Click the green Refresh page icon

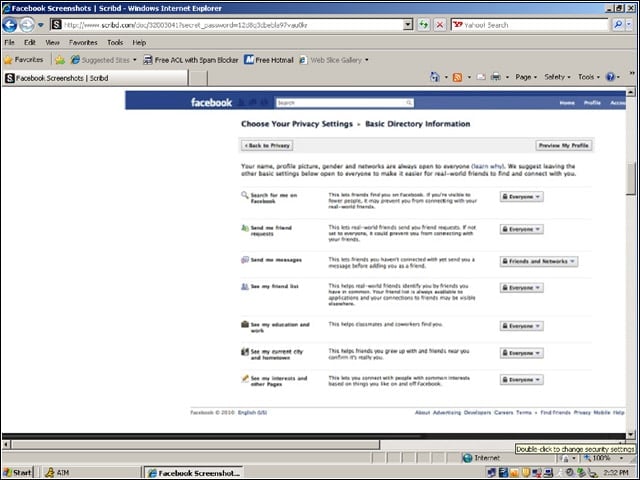424,25
